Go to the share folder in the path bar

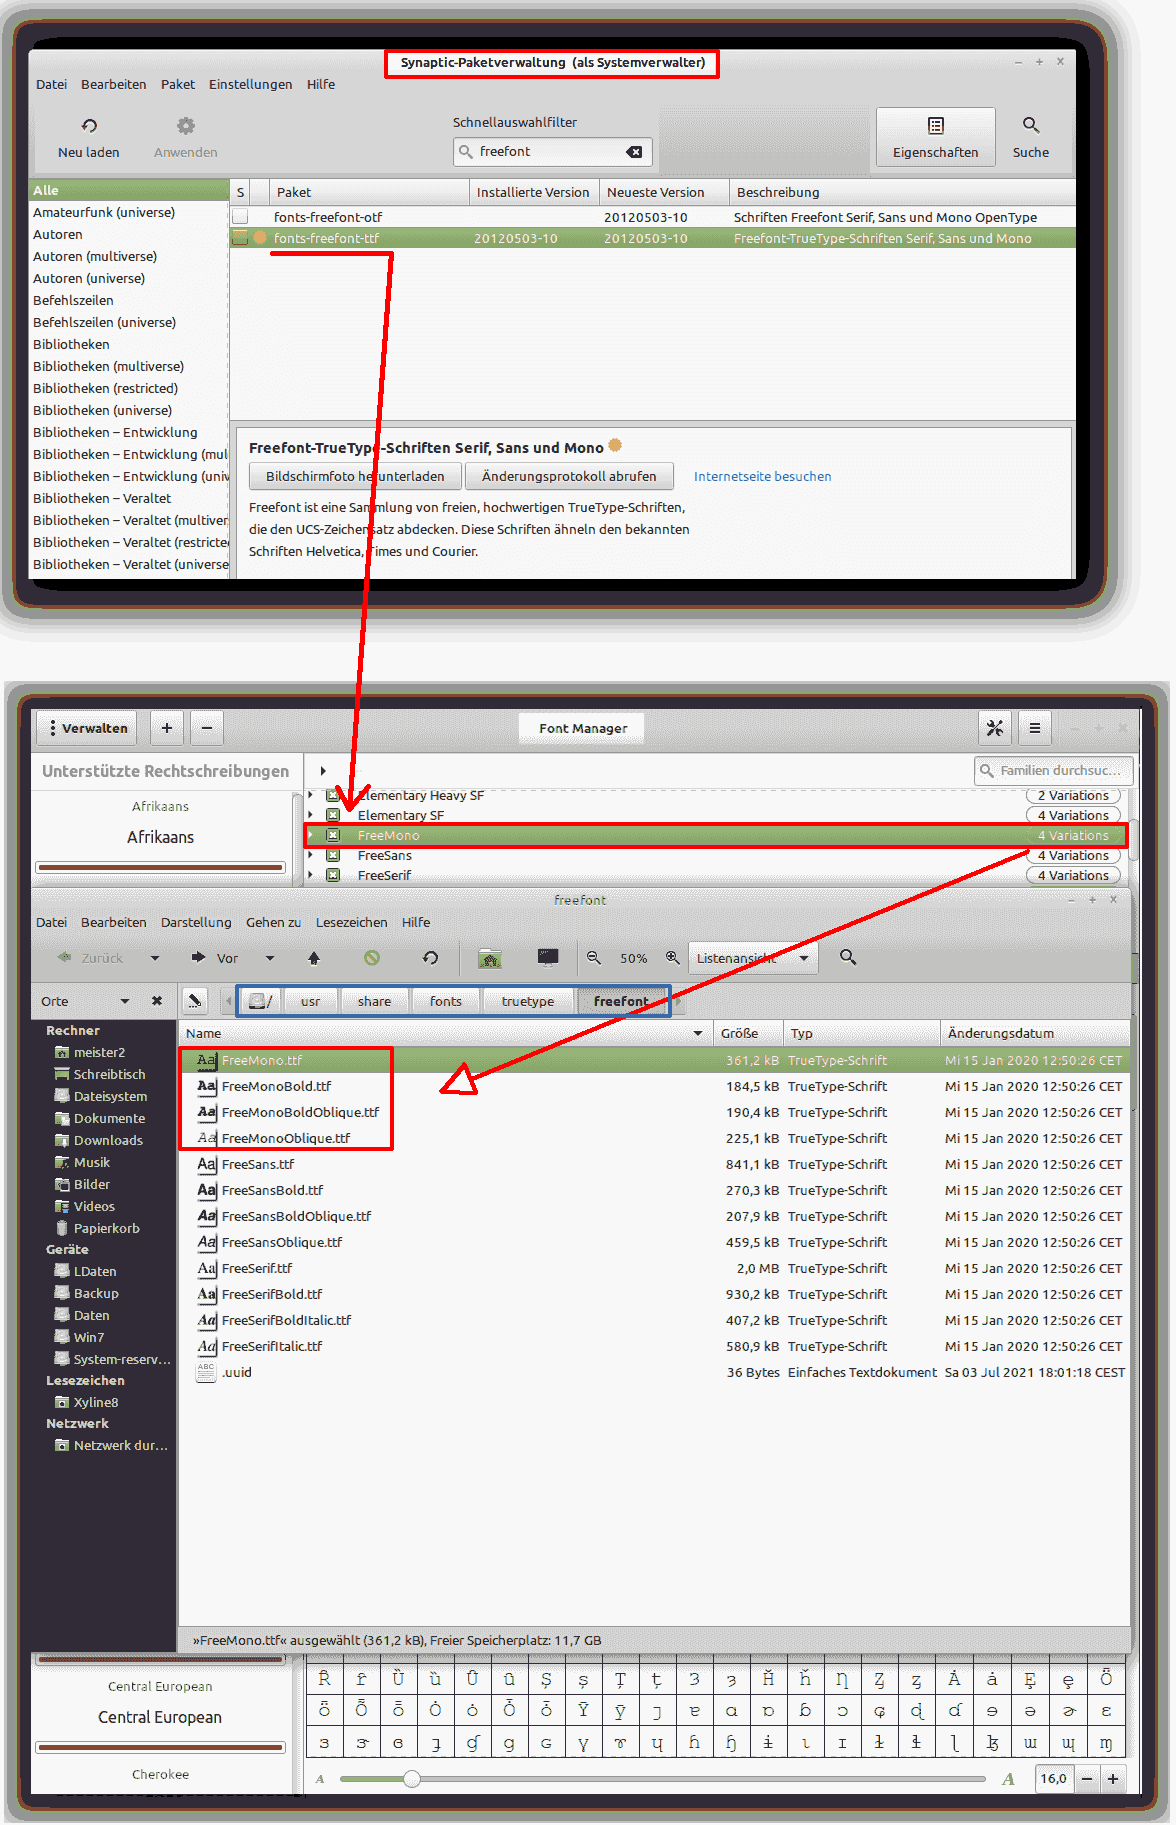click(375, 1001)
